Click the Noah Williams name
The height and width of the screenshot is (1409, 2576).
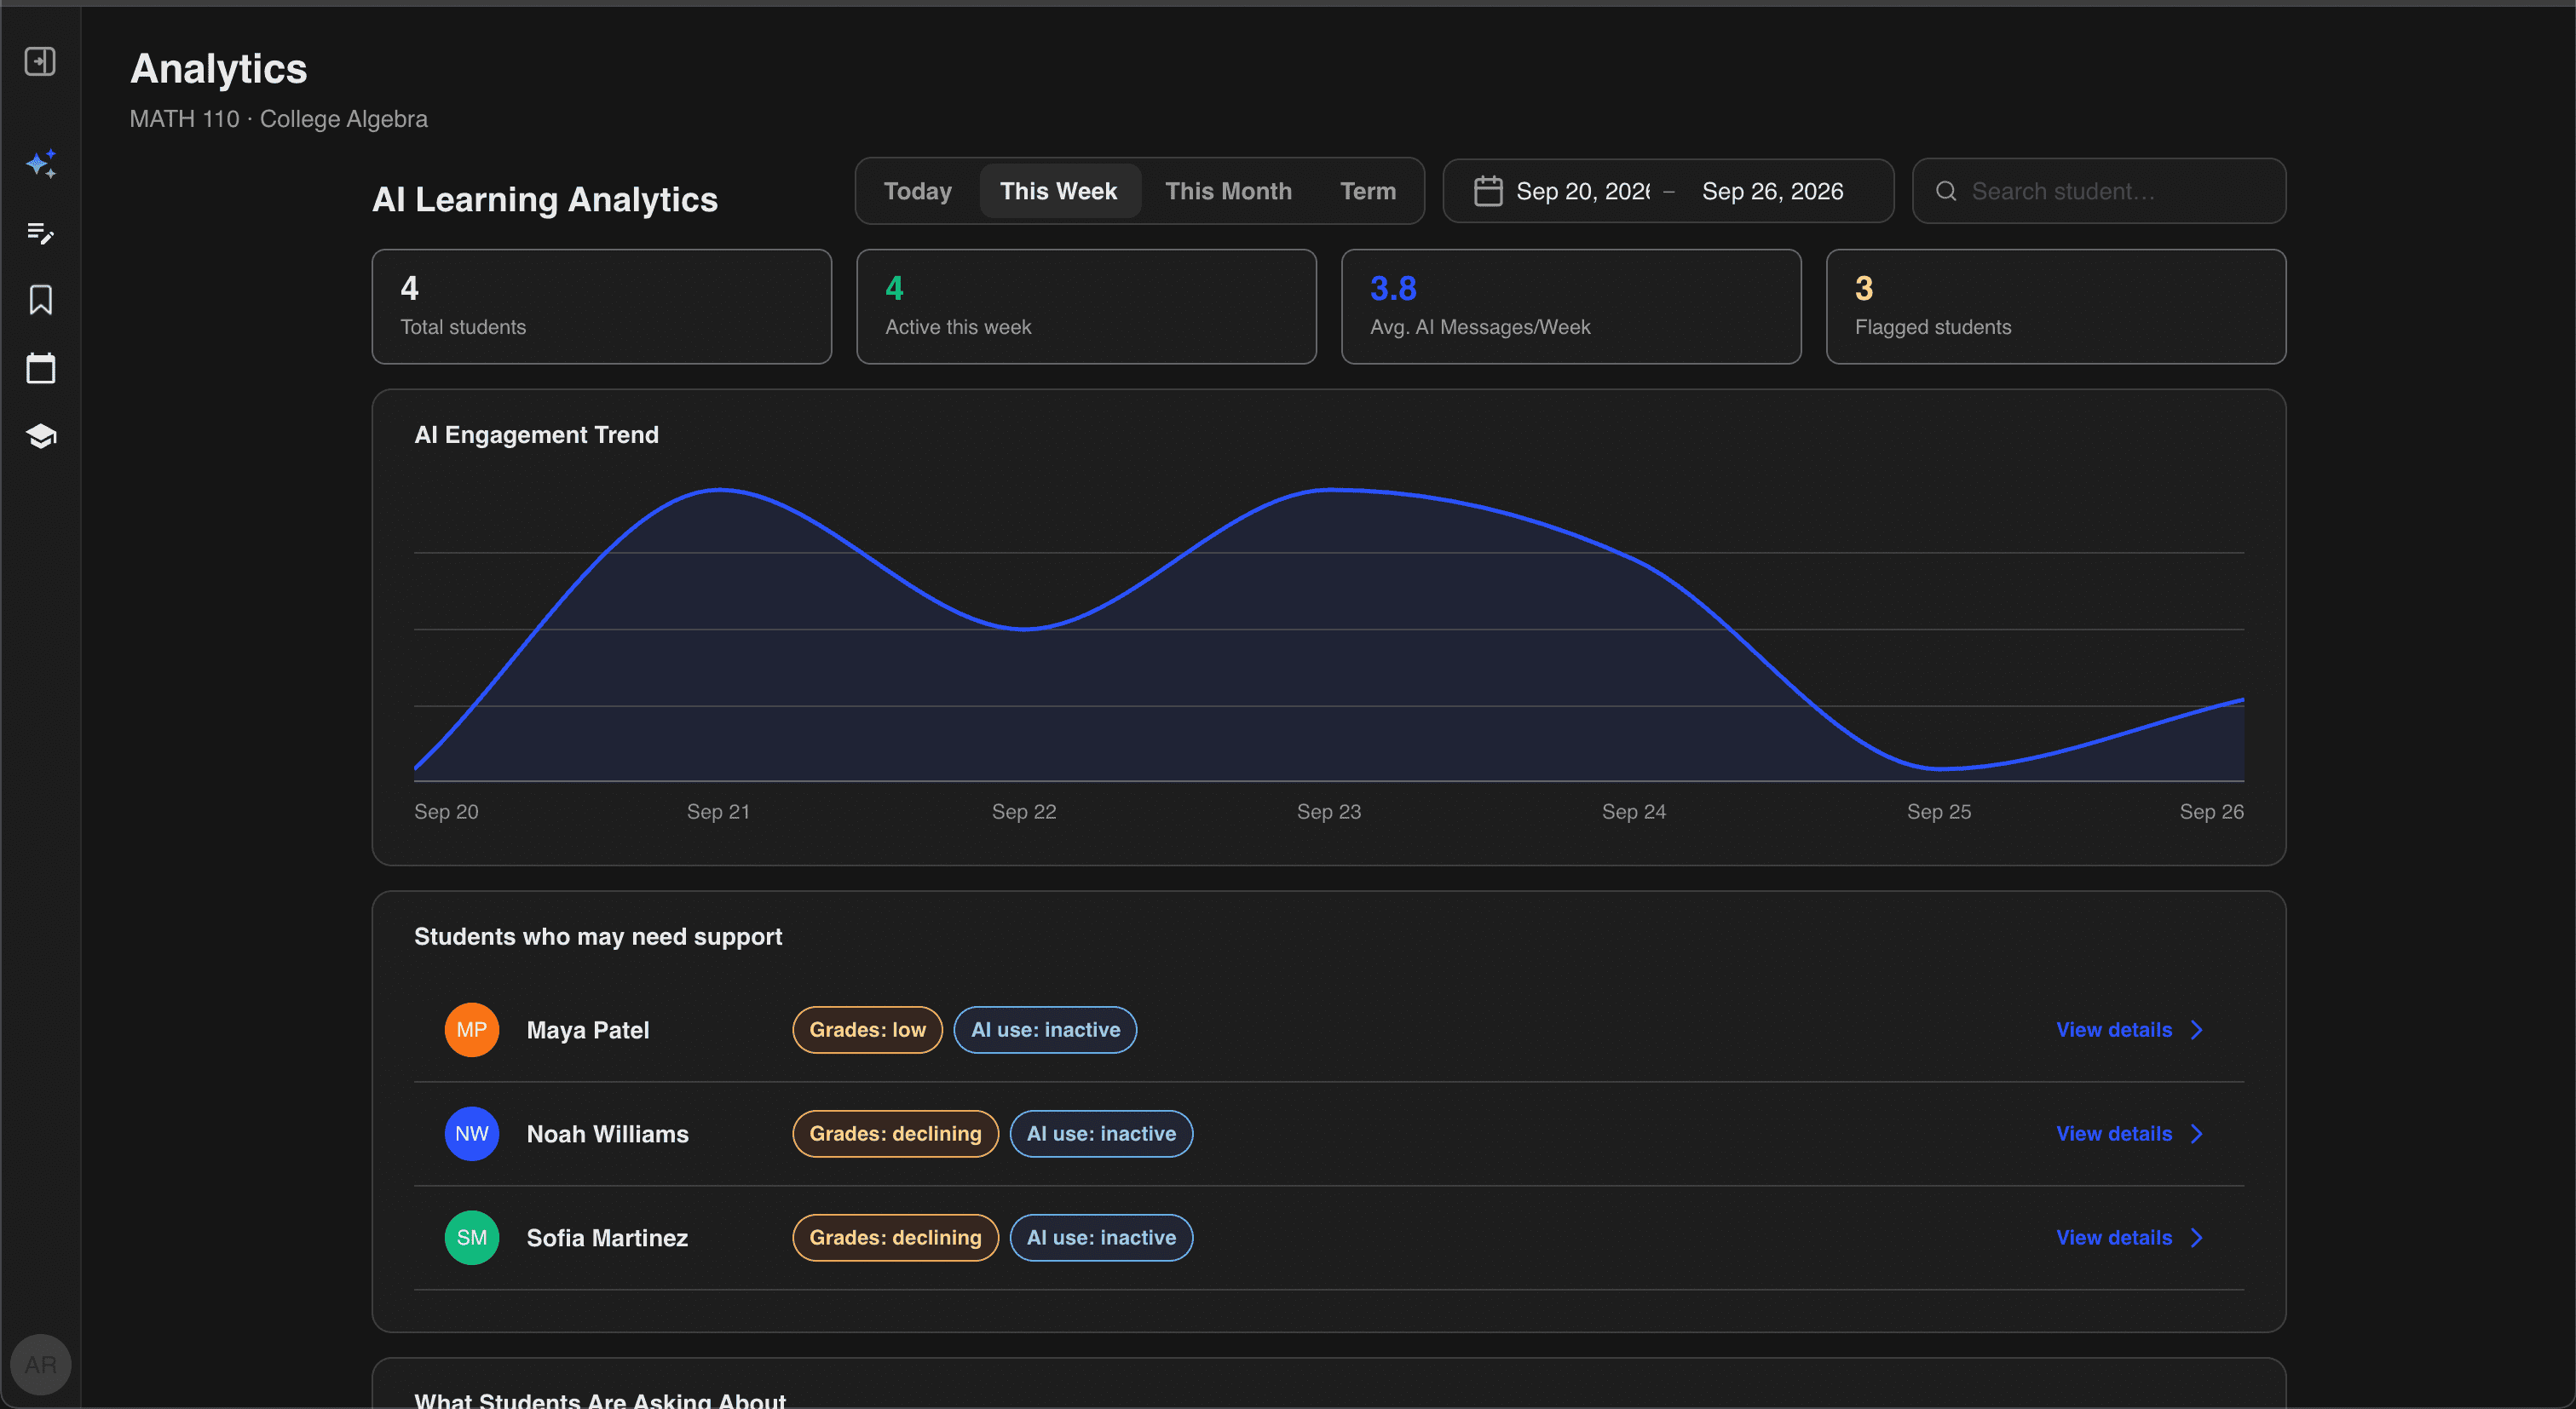(608, 1134)
